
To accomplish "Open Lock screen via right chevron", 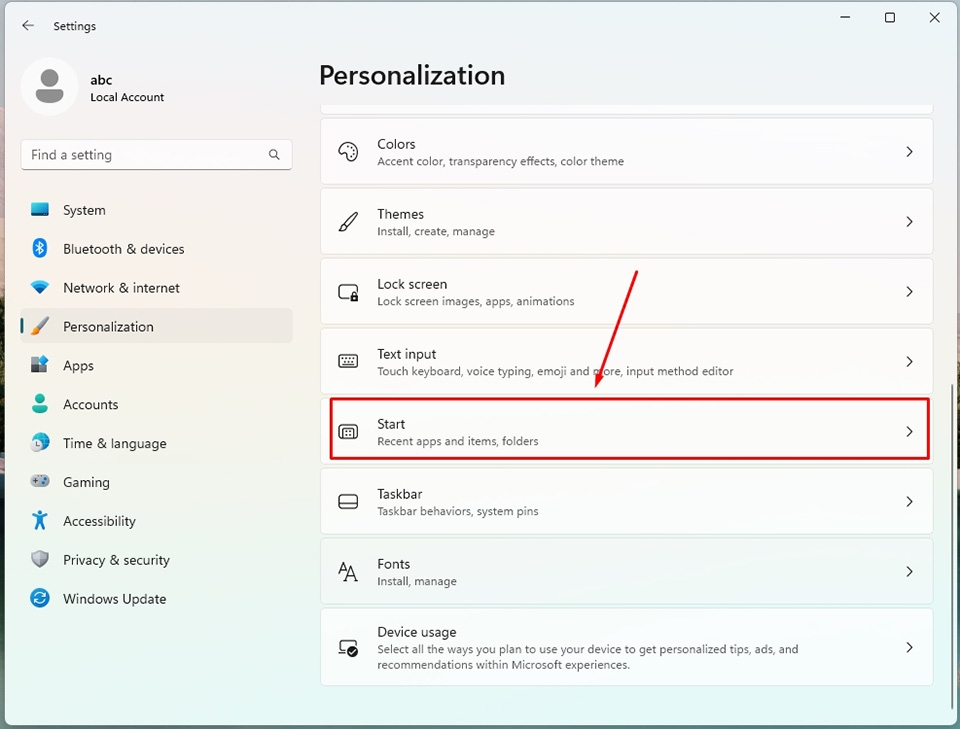I will tap(909, 291).
